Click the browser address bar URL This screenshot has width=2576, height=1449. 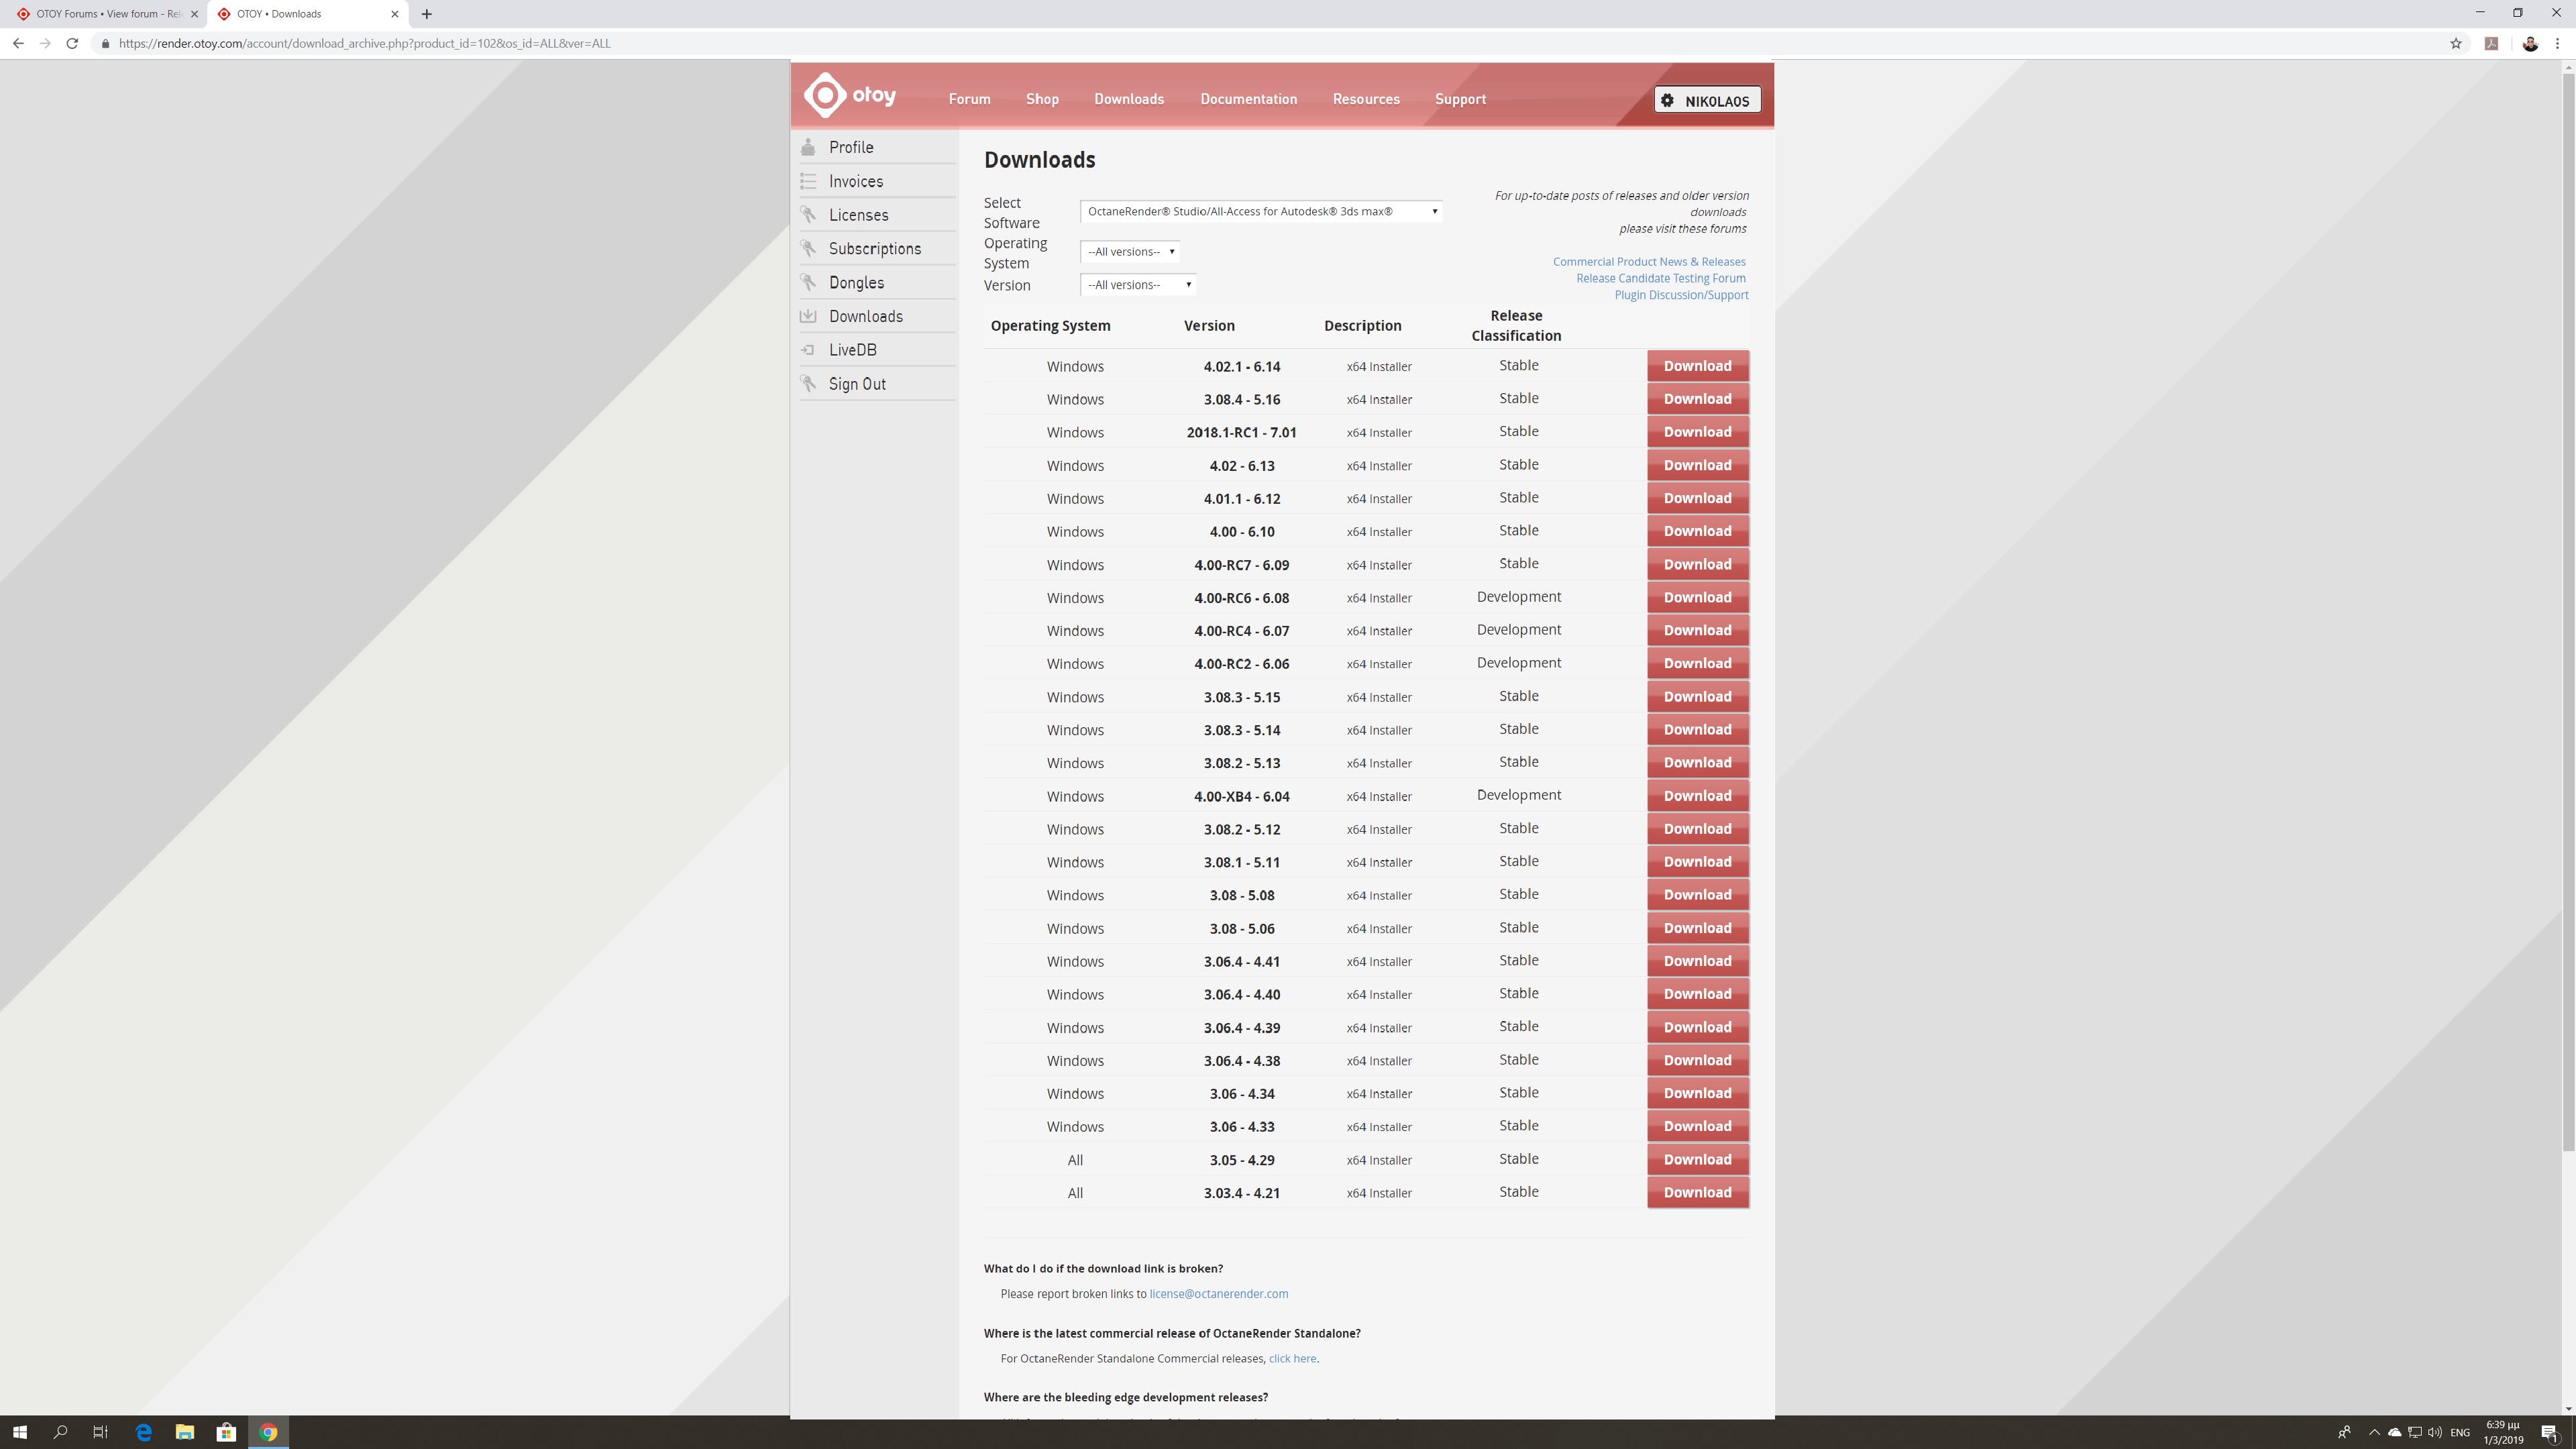[364, 43]
